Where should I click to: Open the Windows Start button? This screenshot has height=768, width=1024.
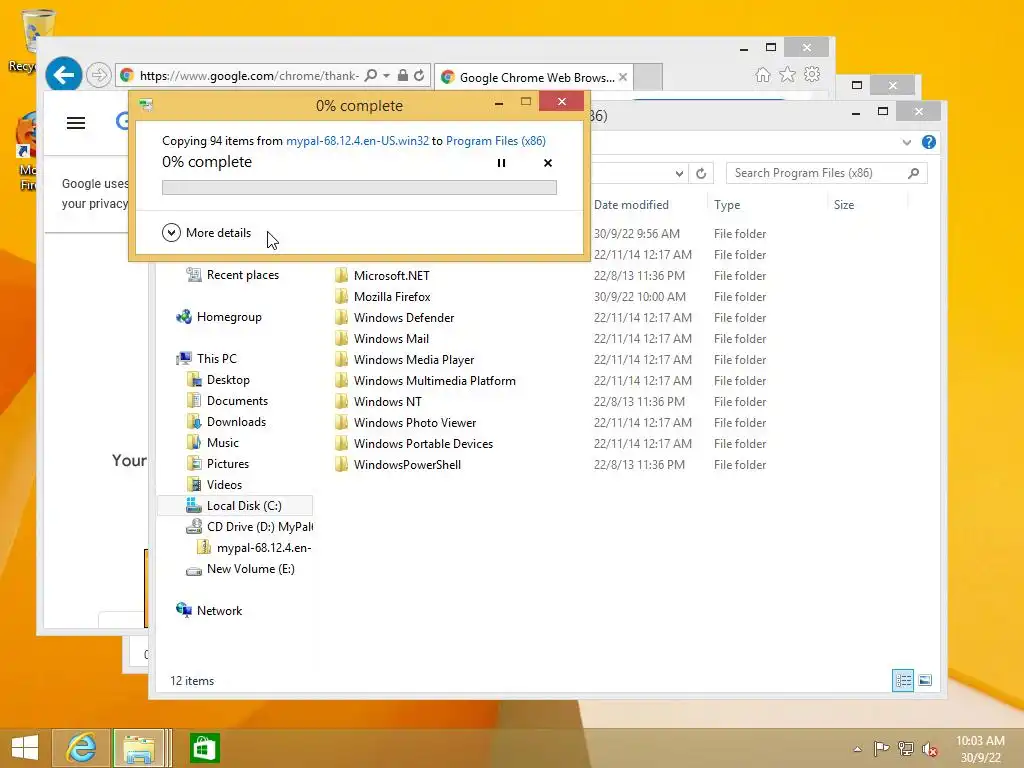[x=25, y=748]
